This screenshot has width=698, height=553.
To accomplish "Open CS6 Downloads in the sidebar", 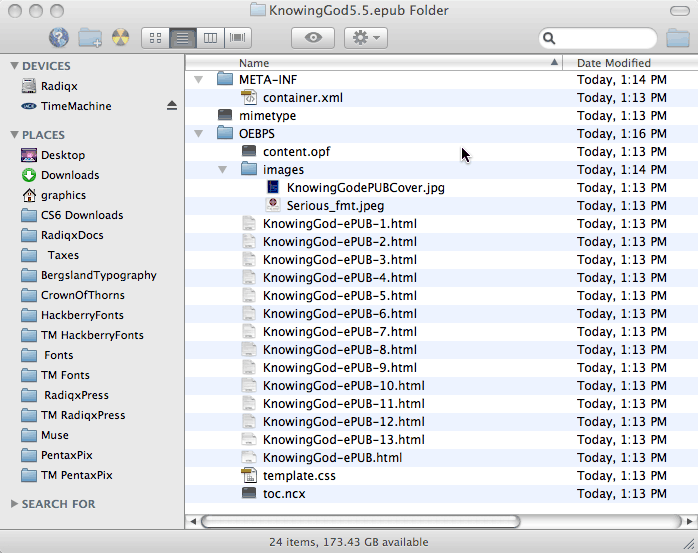I will coord(72,215).
